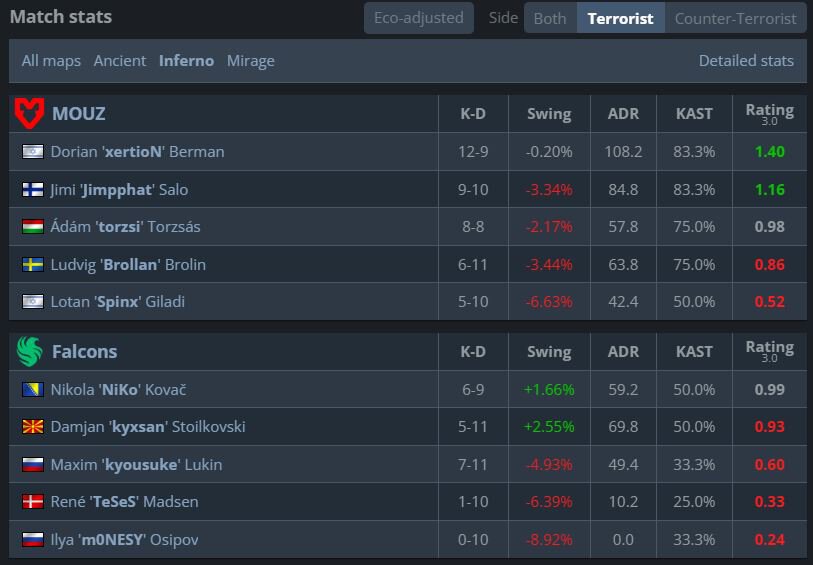This screenshot has width=813, height=565.
Task: Open Ilya 'm0NESY' Osipov's player page
Action: [124, 540]
